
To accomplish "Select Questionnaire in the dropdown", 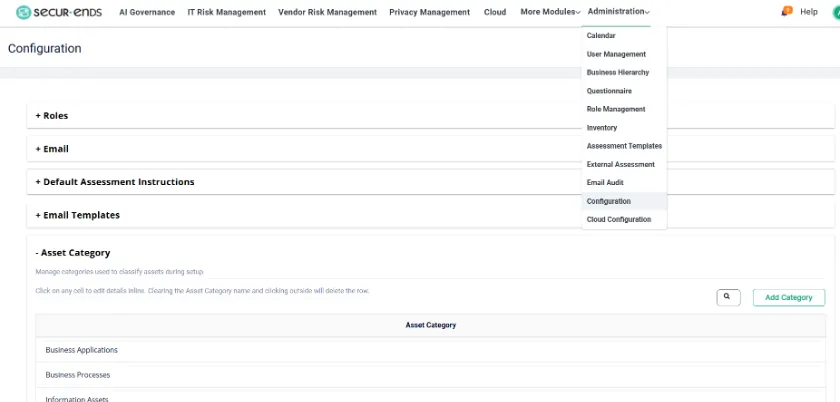I will 624,91.
